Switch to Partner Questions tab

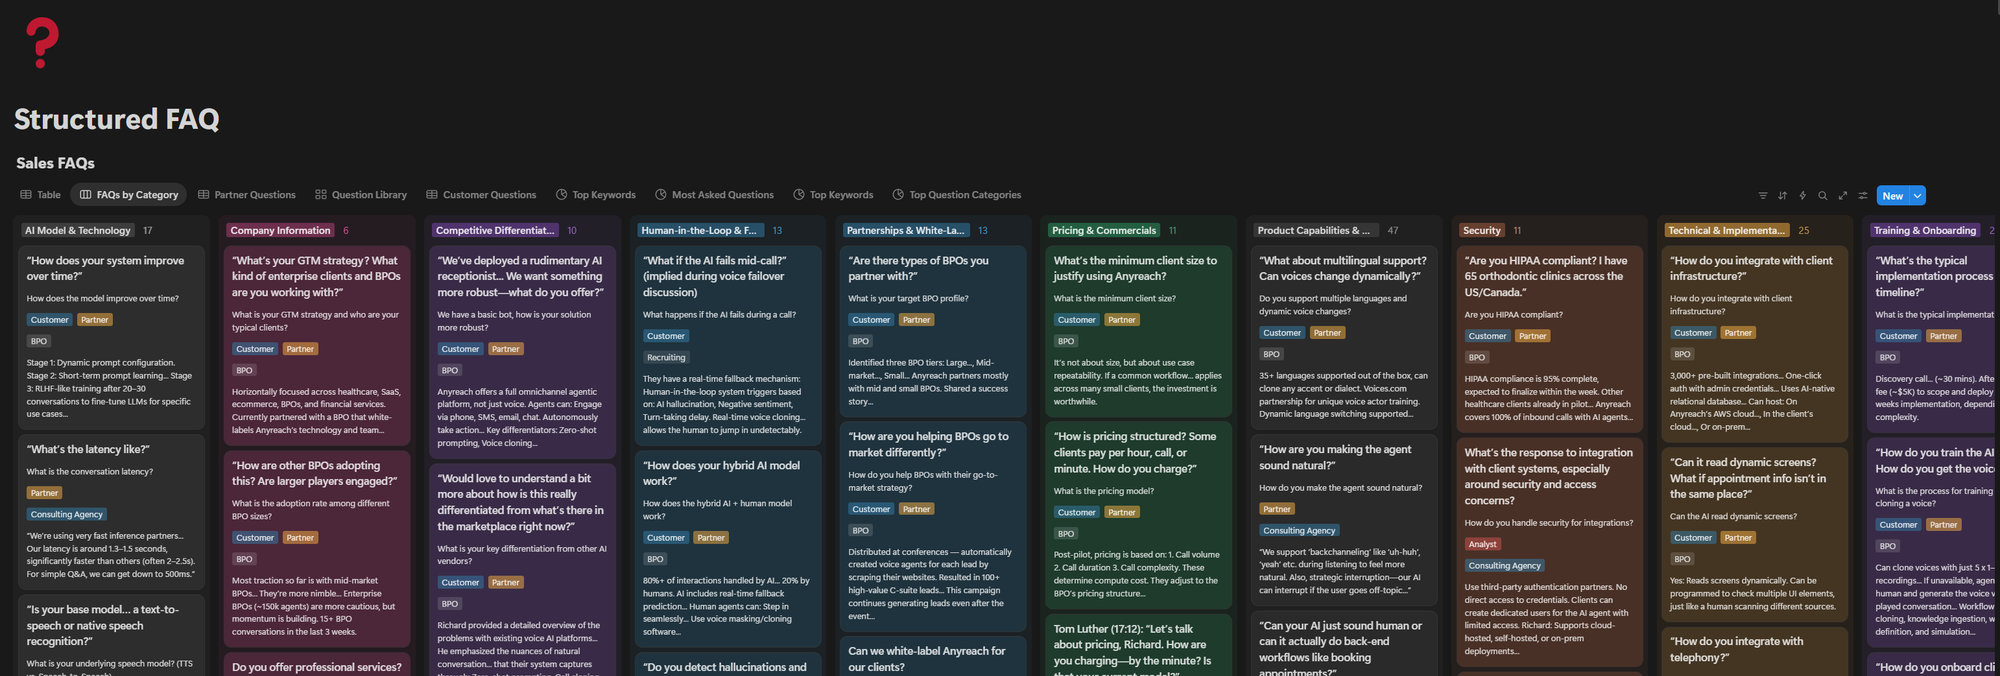pos(247,195)
